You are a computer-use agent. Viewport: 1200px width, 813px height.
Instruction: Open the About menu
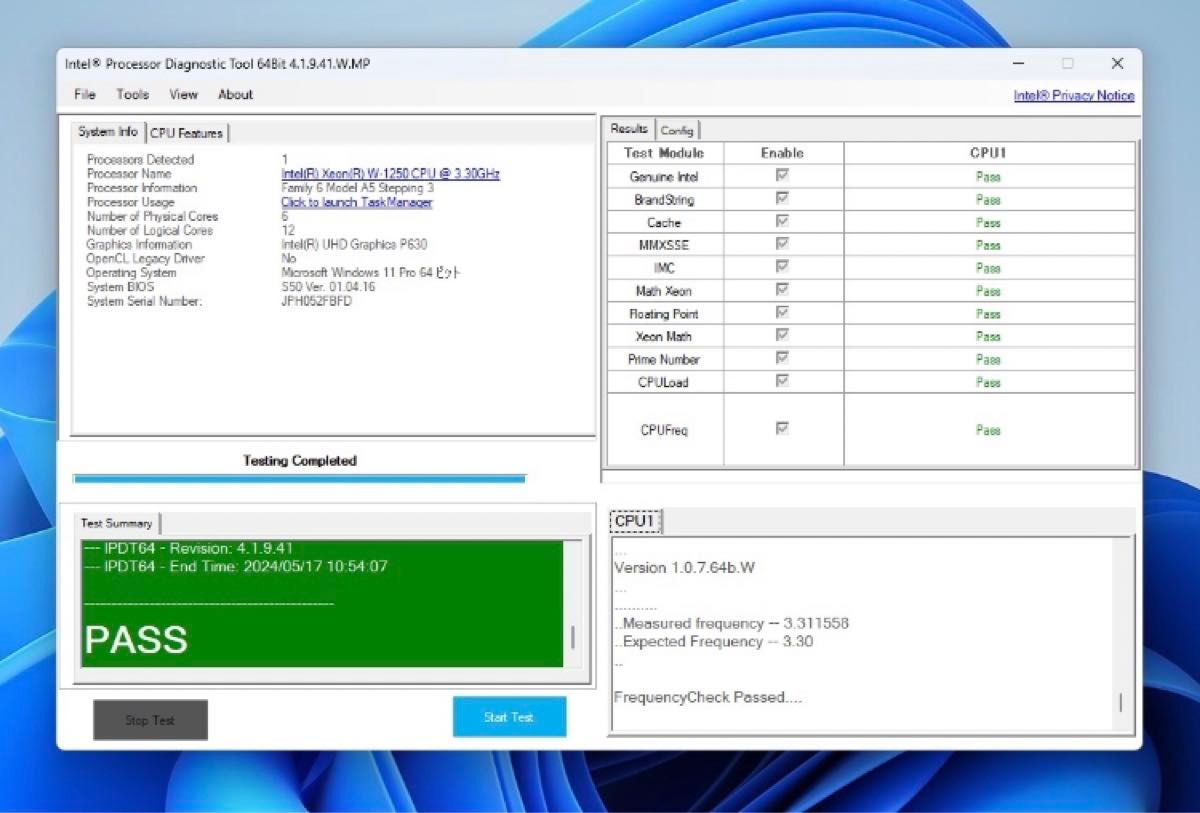click(x=235, y=94)
